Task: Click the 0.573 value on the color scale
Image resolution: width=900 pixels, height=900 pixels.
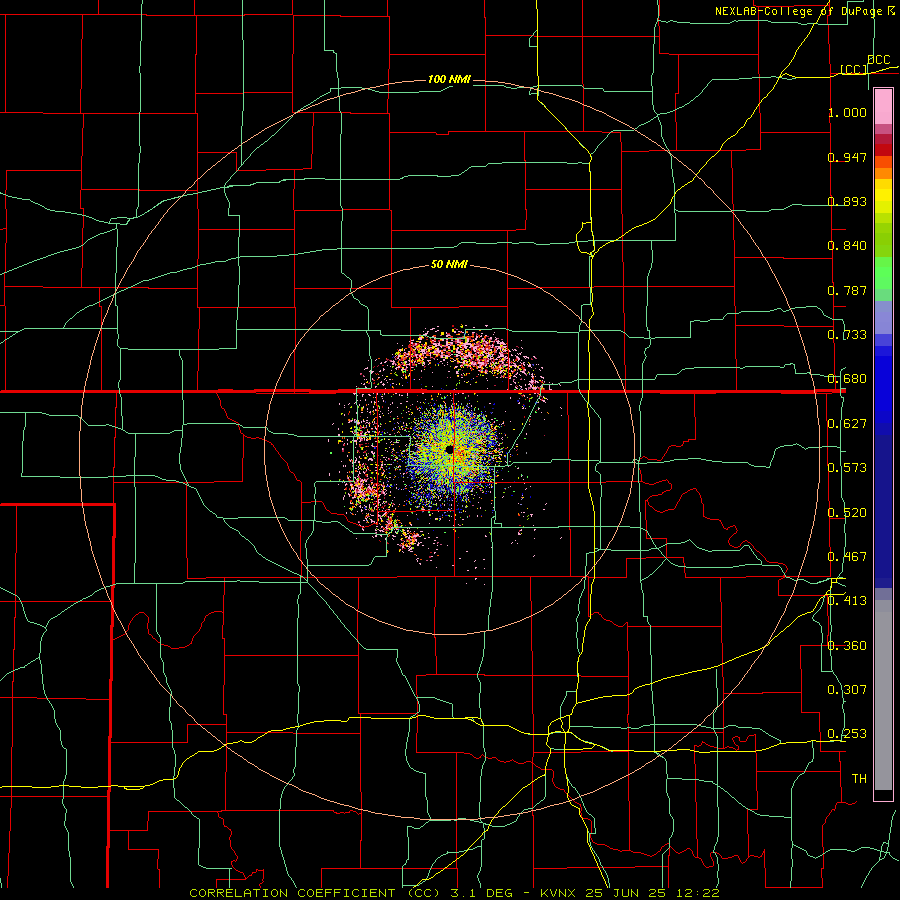Action: [x=847, y=468]
